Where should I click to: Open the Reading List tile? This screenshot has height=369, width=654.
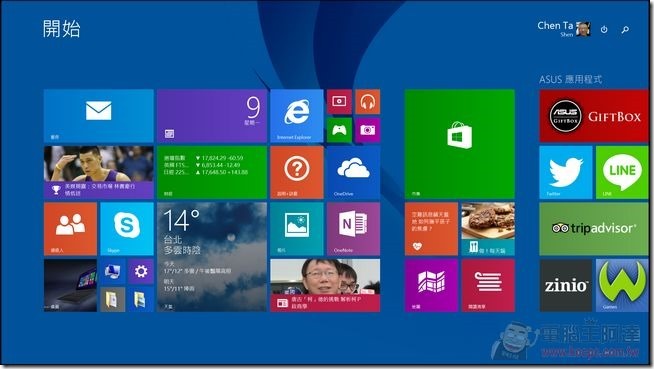[x=488, y=285]
